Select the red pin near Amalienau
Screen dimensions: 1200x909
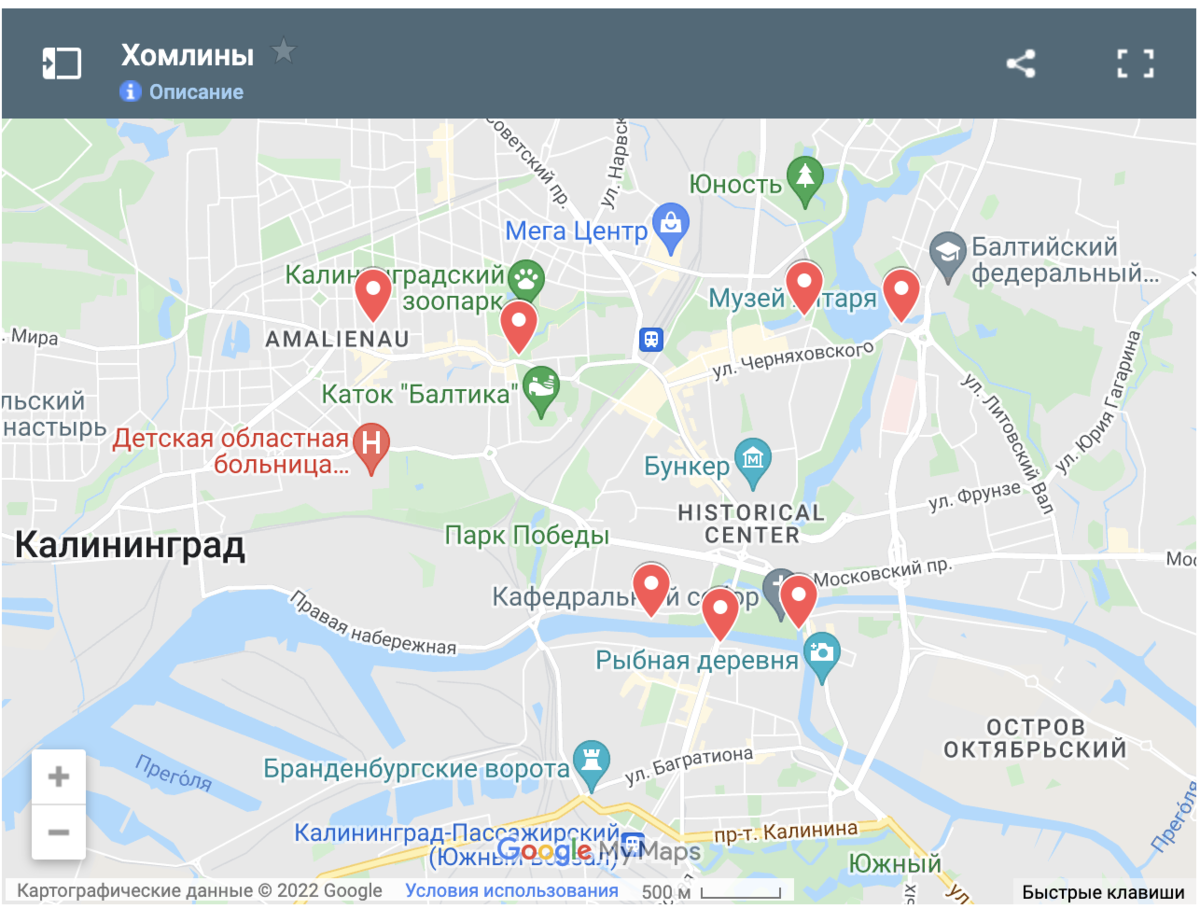point(373,294)
